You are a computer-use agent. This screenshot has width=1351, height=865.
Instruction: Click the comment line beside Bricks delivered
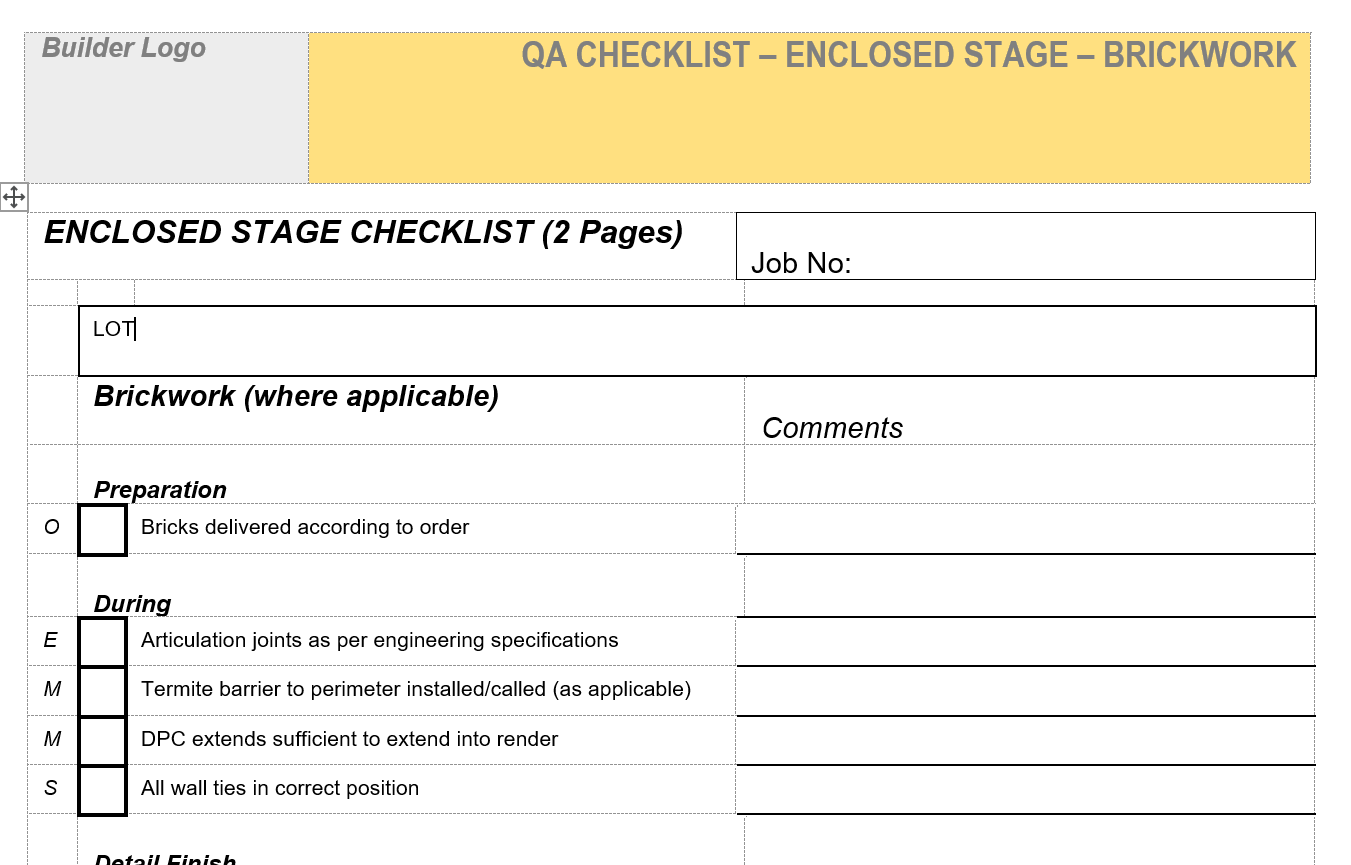click(x=1025, y=529)
